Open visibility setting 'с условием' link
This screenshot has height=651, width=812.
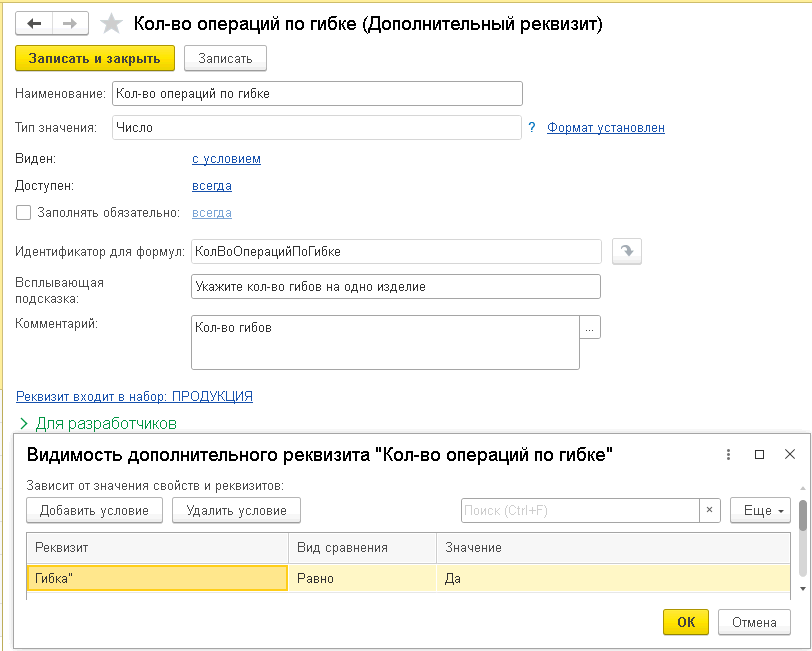226,158
